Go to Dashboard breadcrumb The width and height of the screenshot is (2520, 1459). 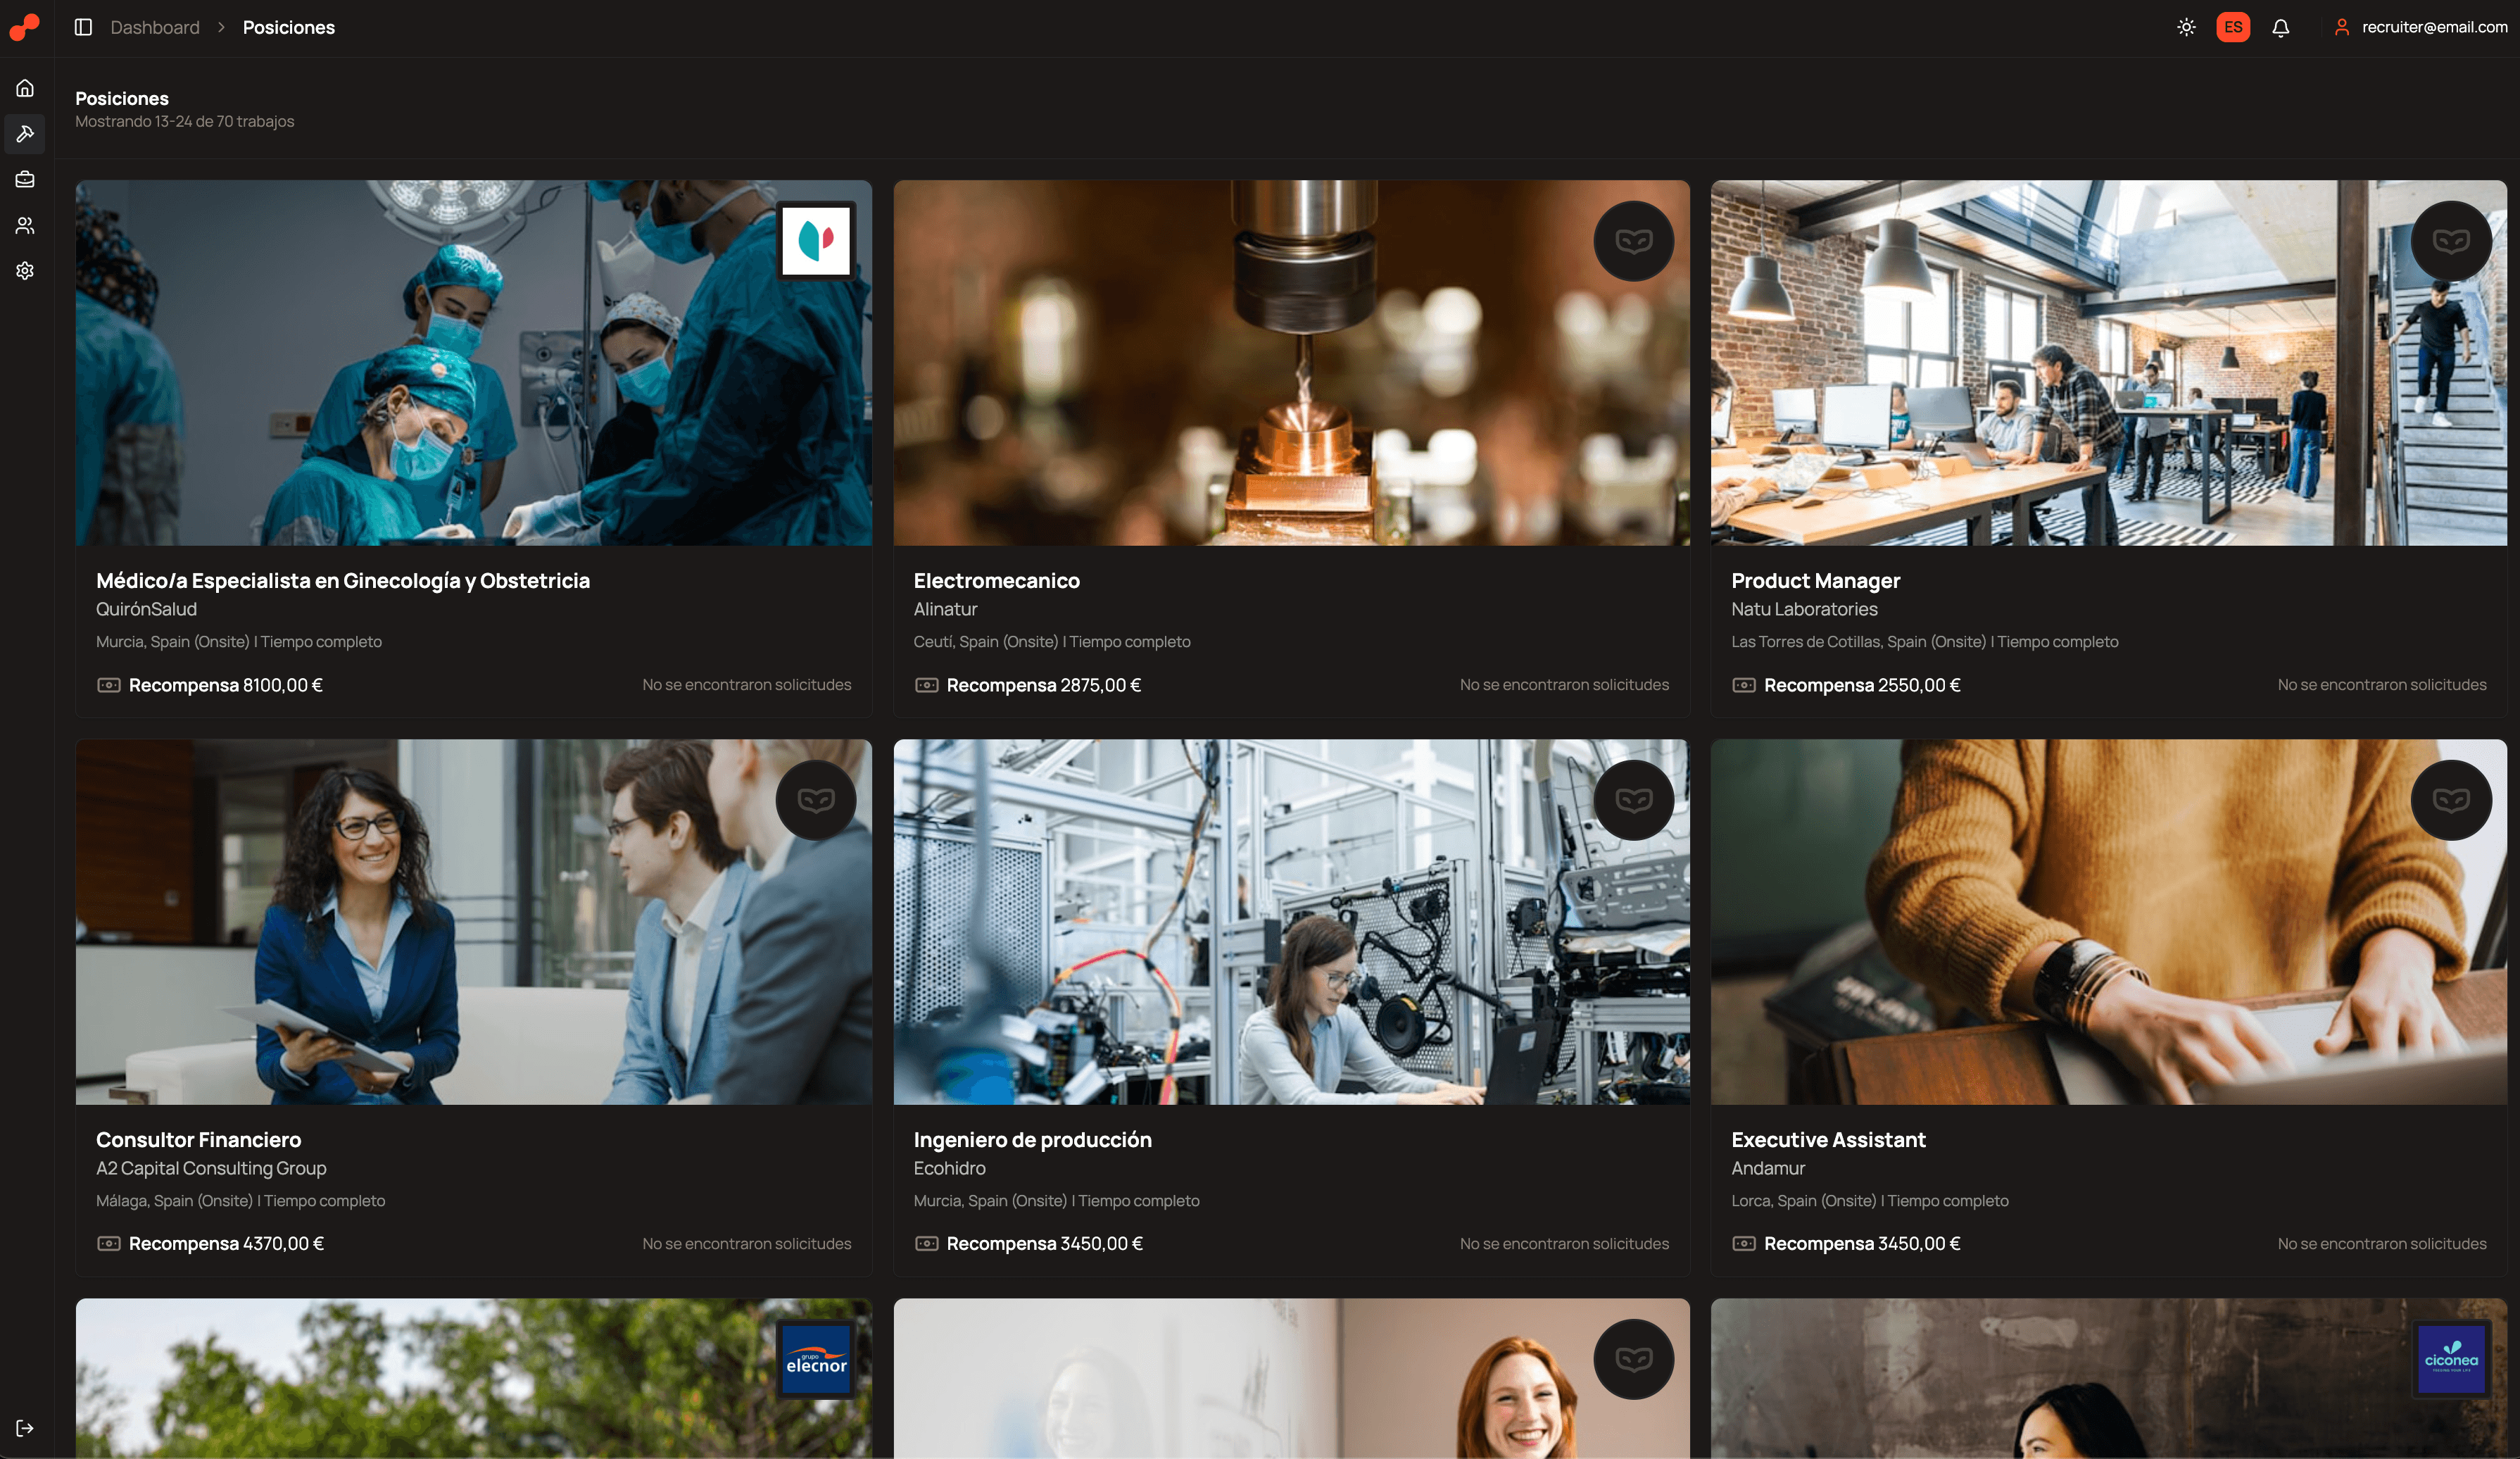155,28
